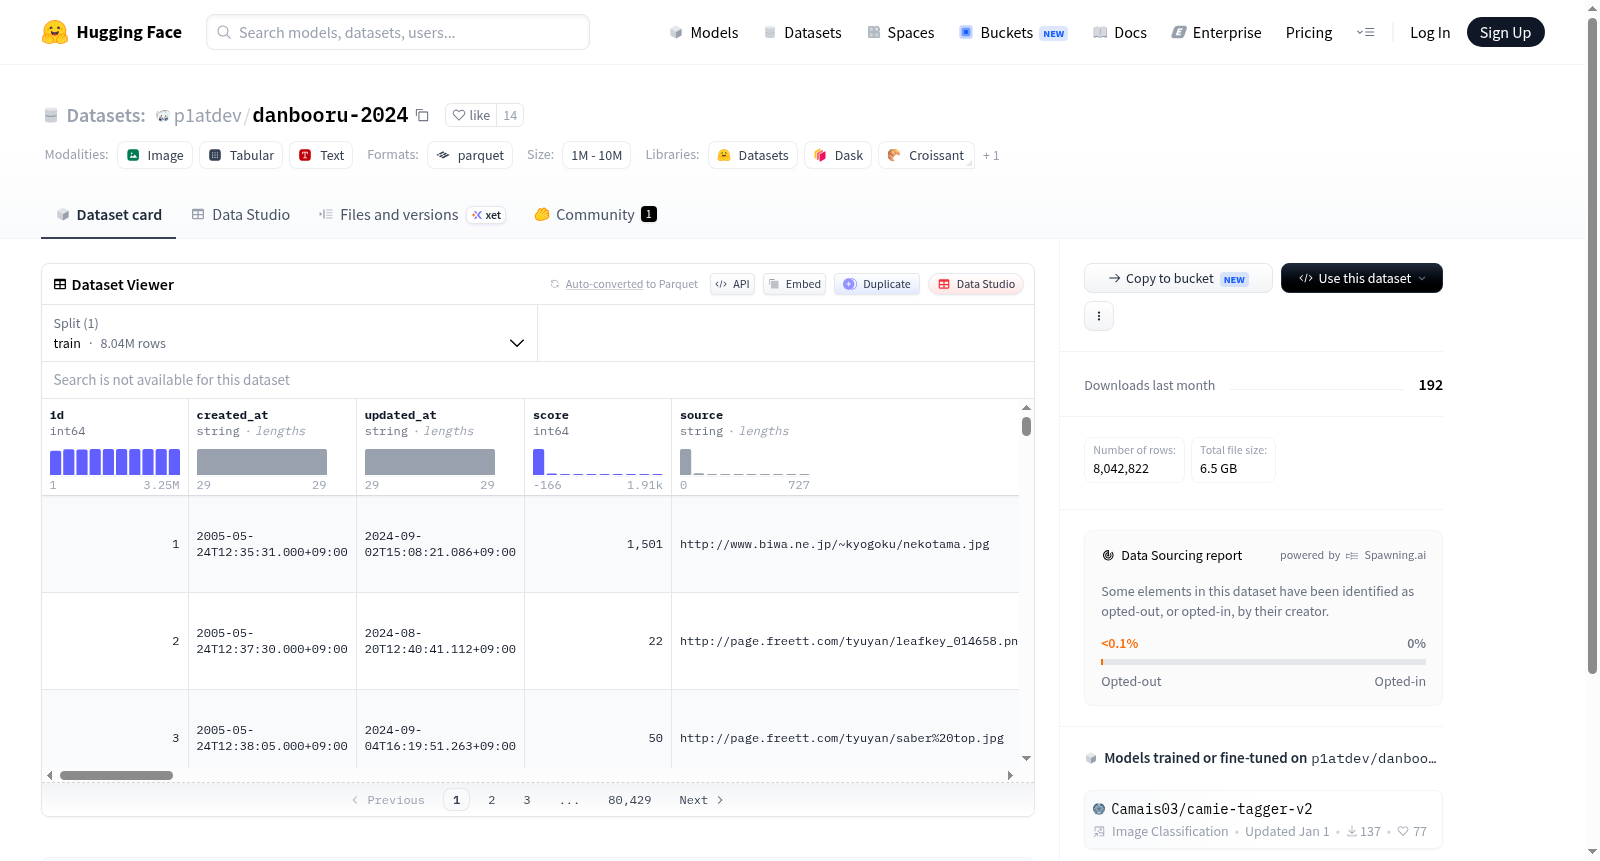Click the Sign Up button
This screenshot has height=861, width=1600.
[1505, 32]
